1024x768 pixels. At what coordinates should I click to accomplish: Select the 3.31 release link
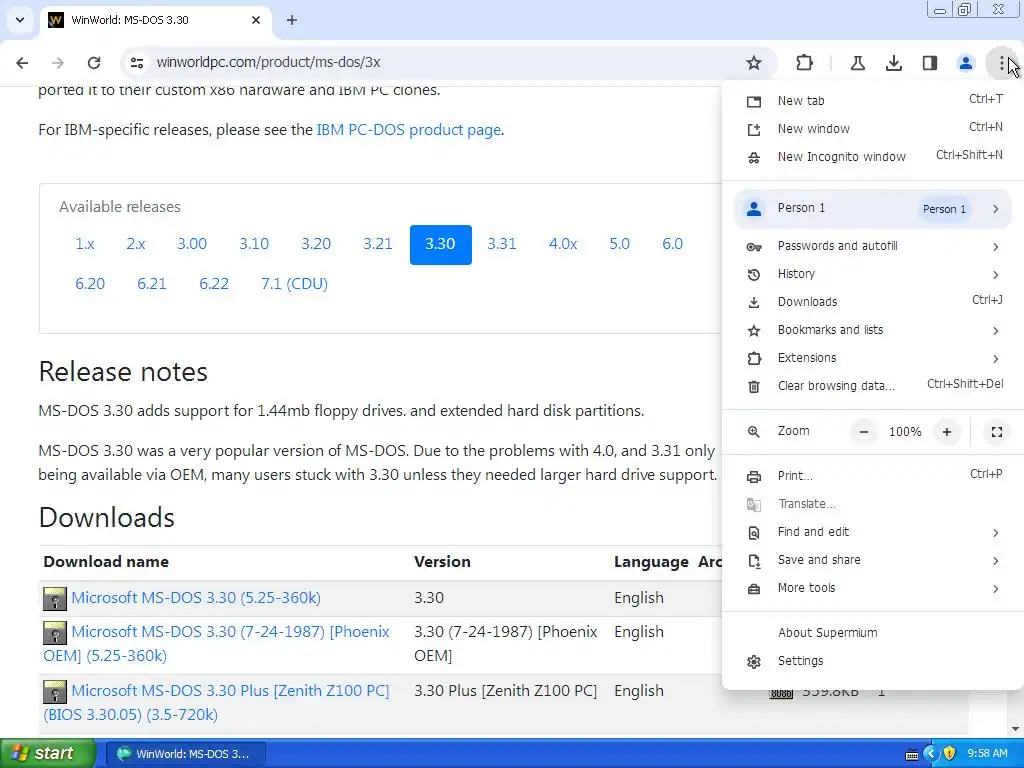point(502,244)
